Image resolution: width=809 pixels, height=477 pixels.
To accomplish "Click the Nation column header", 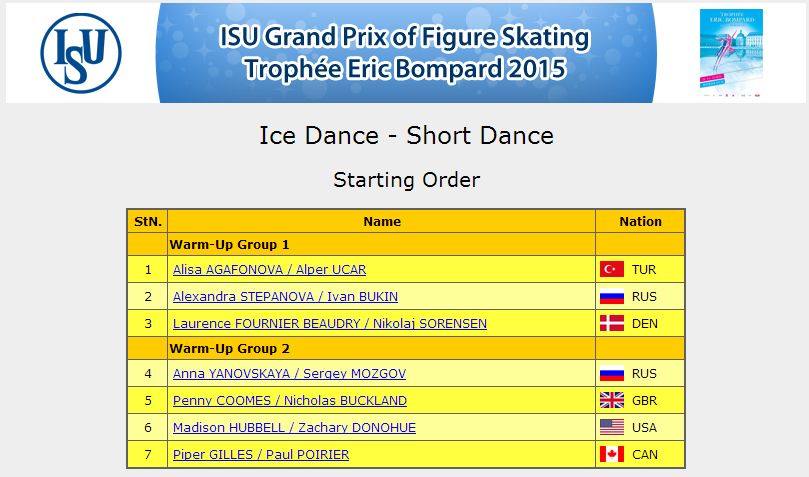I will [x=640, y=221].
